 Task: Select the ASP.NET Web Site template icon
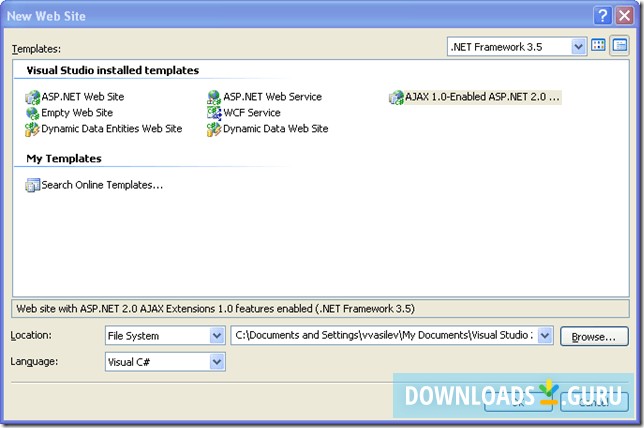32,97
